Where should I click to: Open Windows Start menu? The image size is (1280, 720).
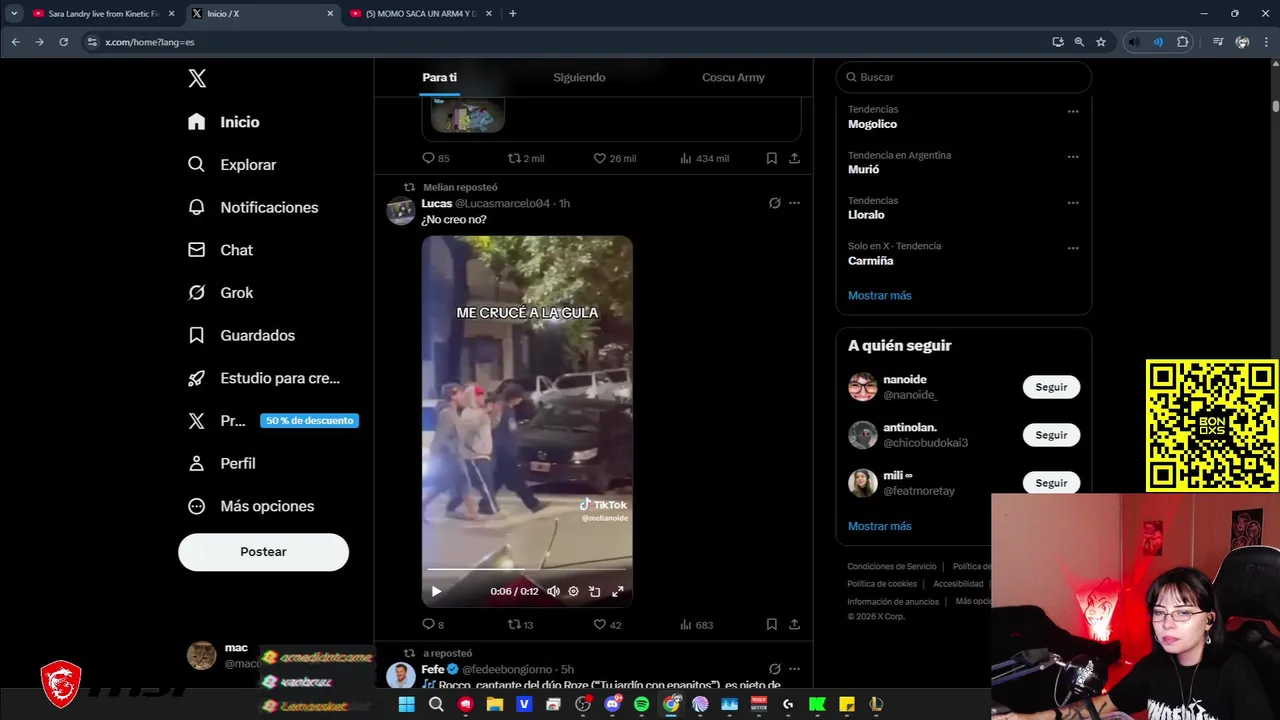point(406,704)
